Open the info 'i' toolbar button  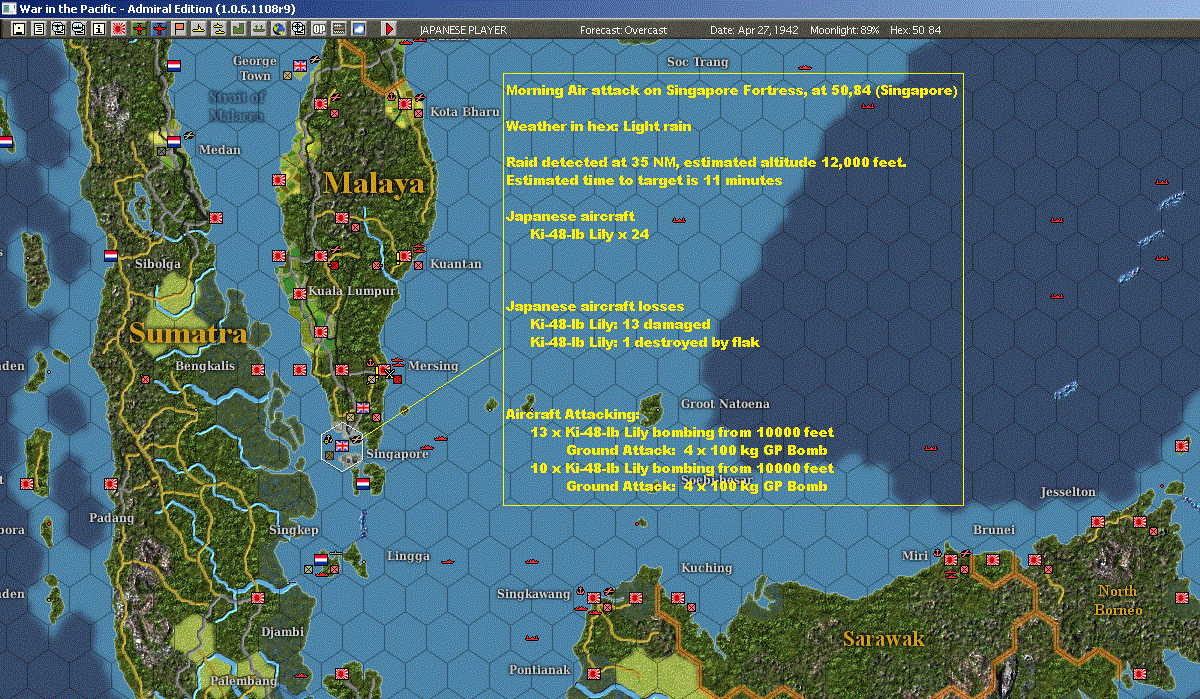click(98, 29)
